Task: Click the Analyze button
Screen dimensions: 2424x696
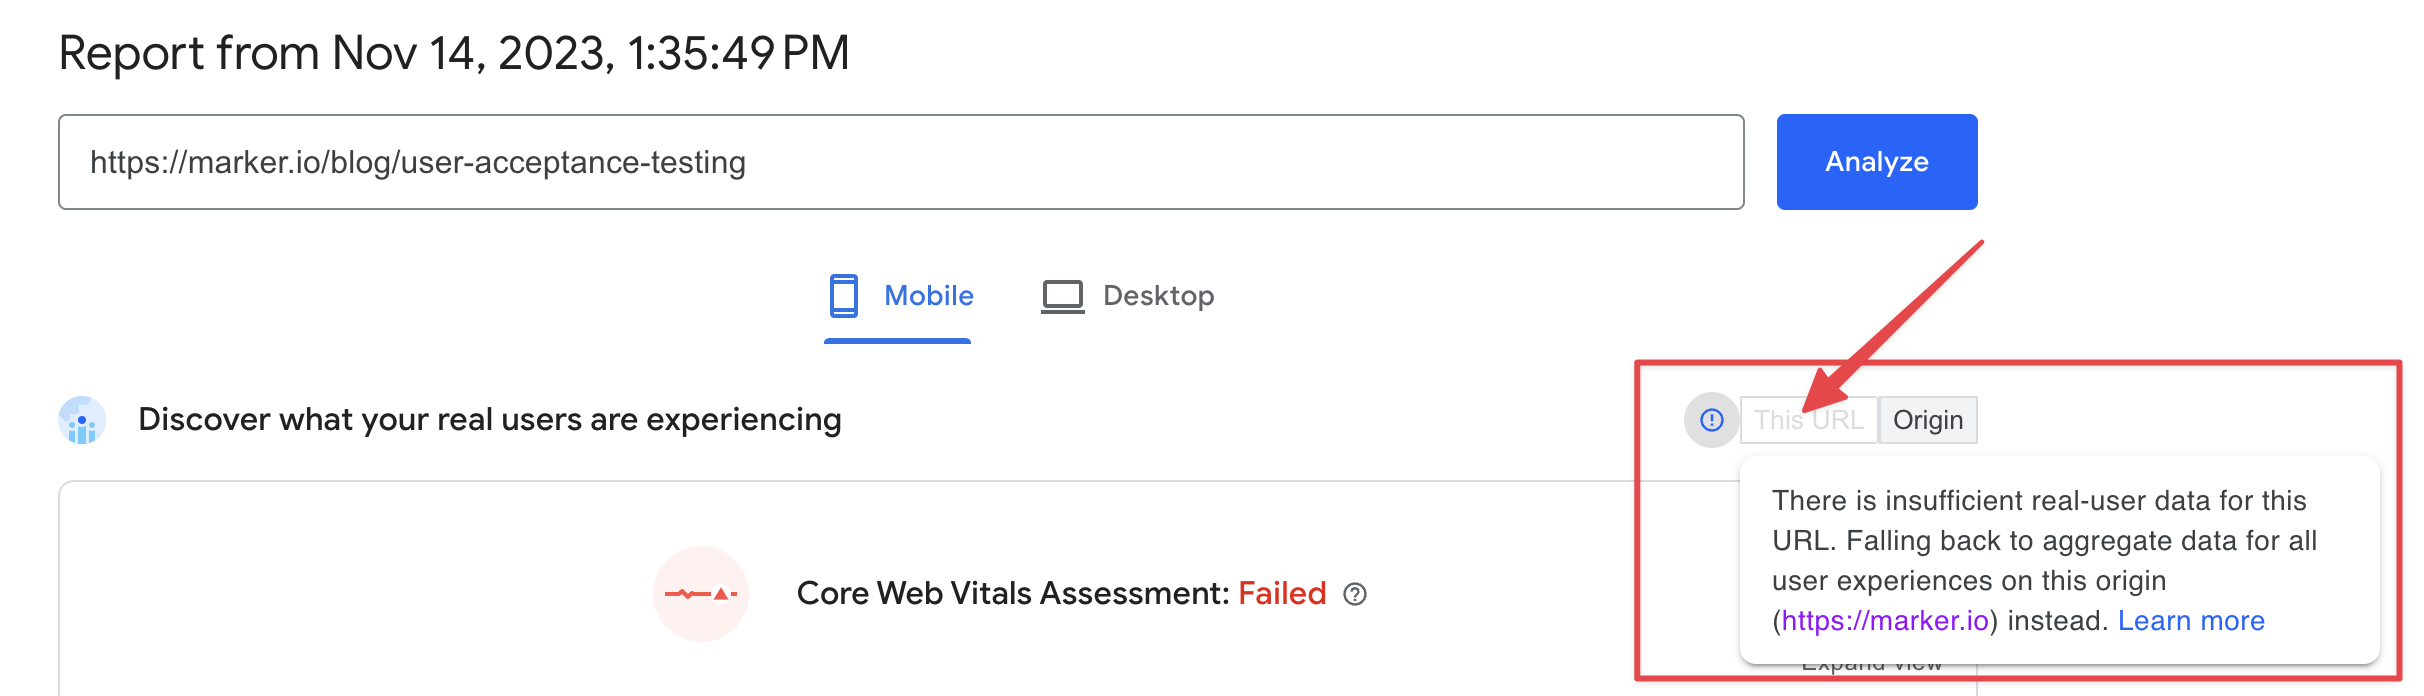Action: tap(1876, 161)
